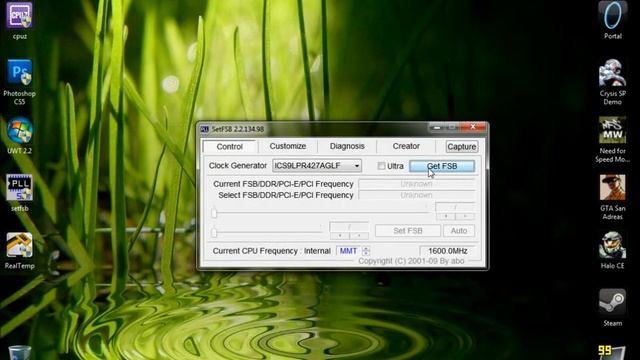Open GTA San Andreas desktop icon
The width and height of the screenshot is (640, 360).
click(x=613, y=197)
